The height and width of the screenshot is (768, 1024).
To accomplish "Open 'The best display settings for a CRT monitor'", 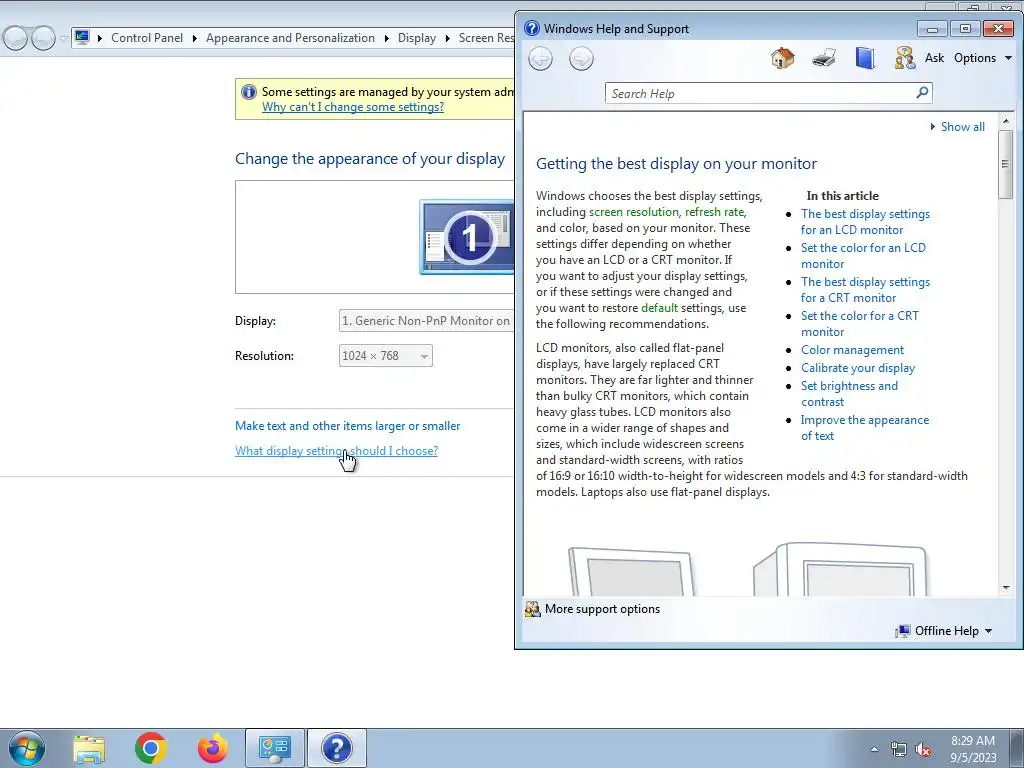I will tap(865, 290).
